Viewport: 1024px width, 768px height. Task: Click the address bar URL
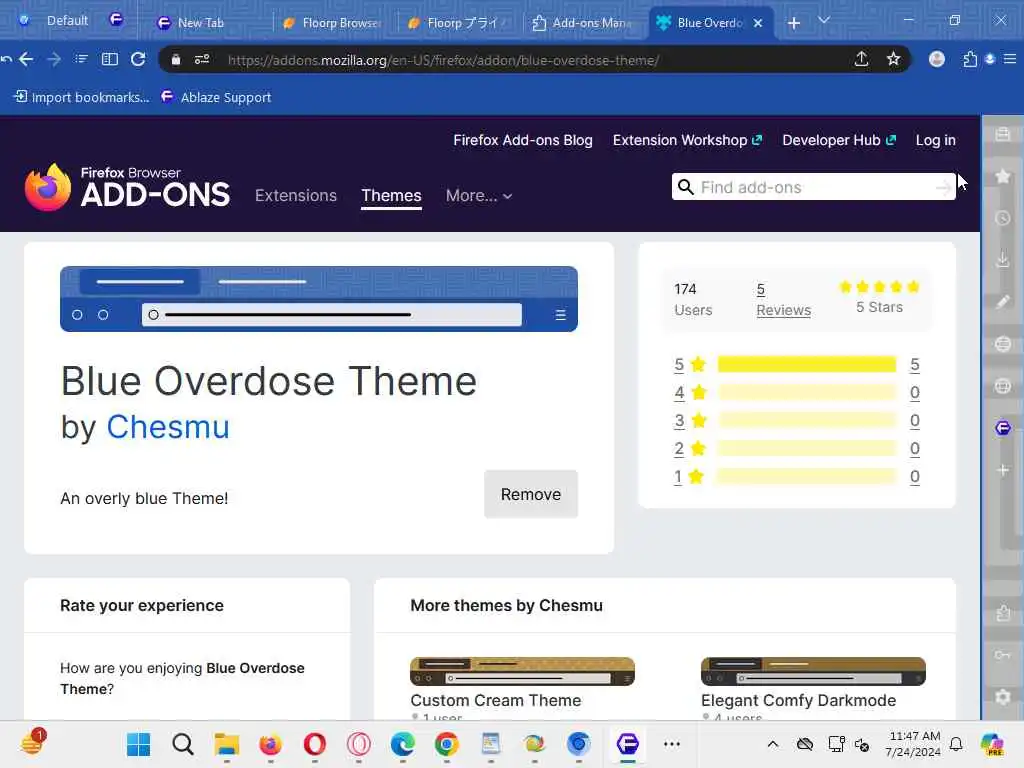pos(443,60)
